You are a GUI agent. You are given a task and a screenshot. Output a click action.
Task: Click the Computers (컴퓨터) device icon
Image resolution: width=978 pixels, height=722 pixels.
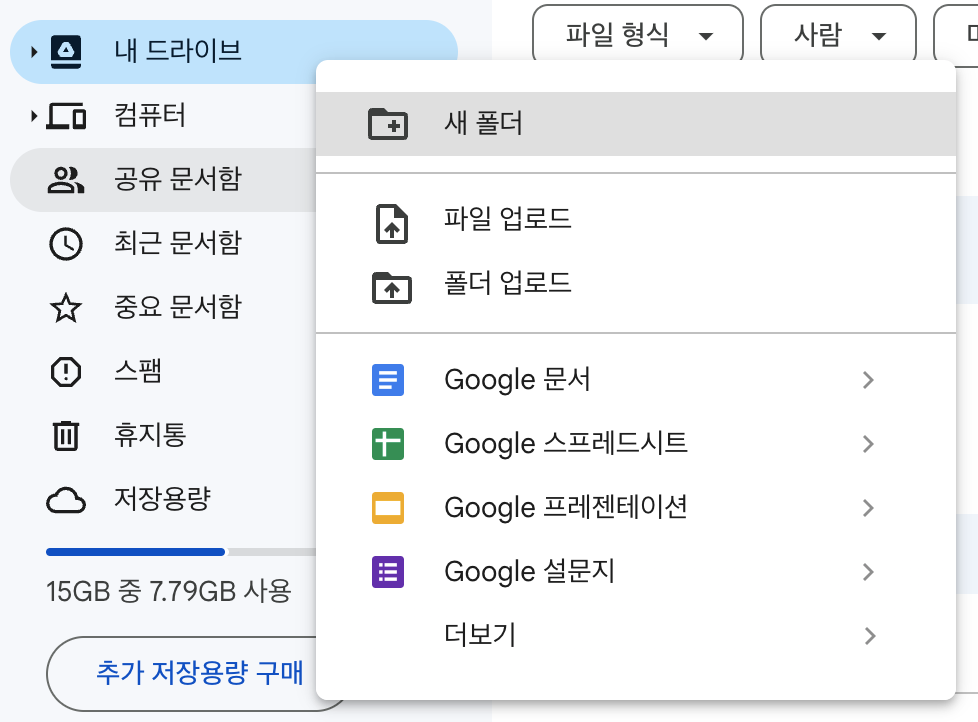click(66, 116)
